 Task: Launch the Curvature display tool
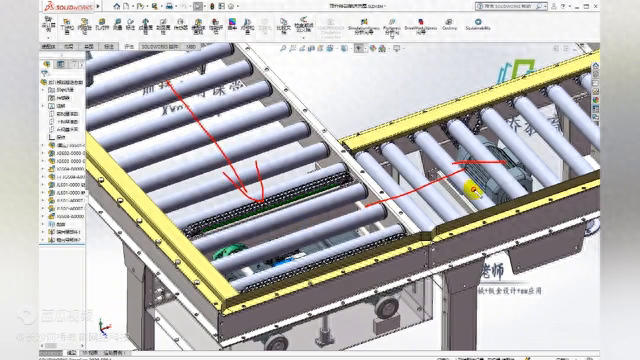(232, 24)
